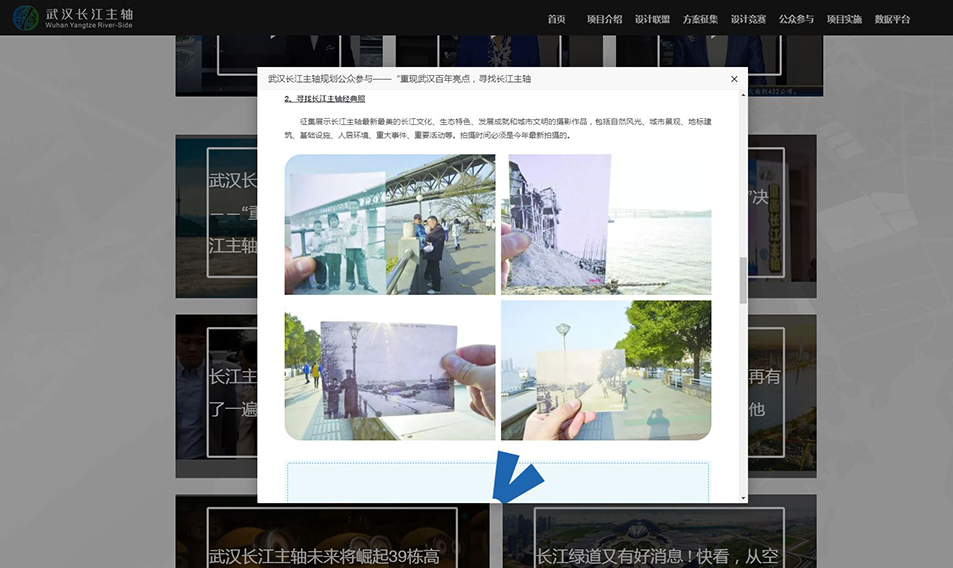Click the street lamp postcard photo, bottom-left
Screen dimensions: 953x568
pos(389,371)
